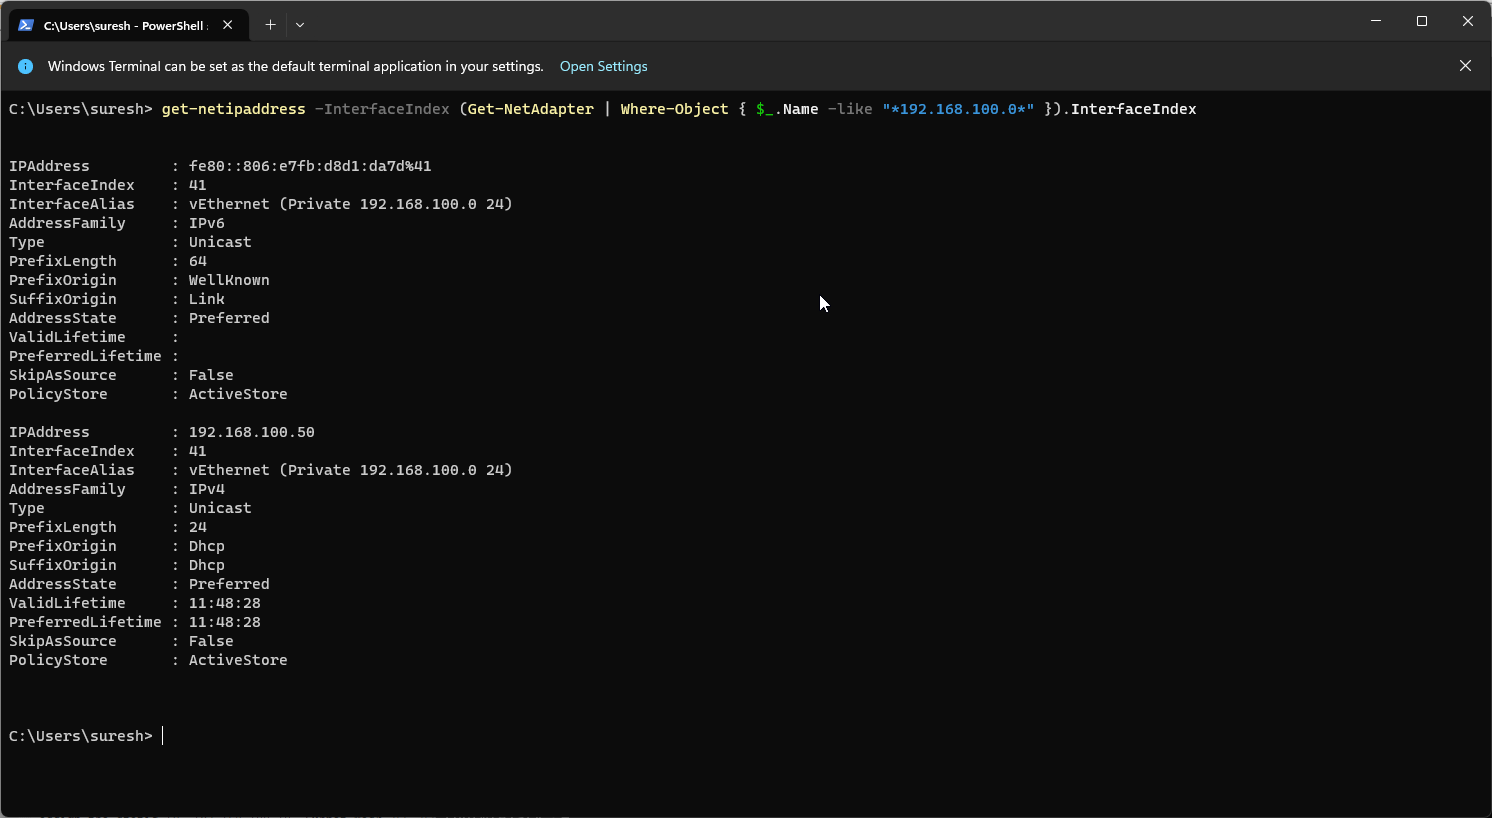Click the IPv6 block's SkipAsSource False value

[x=211, y=375]
